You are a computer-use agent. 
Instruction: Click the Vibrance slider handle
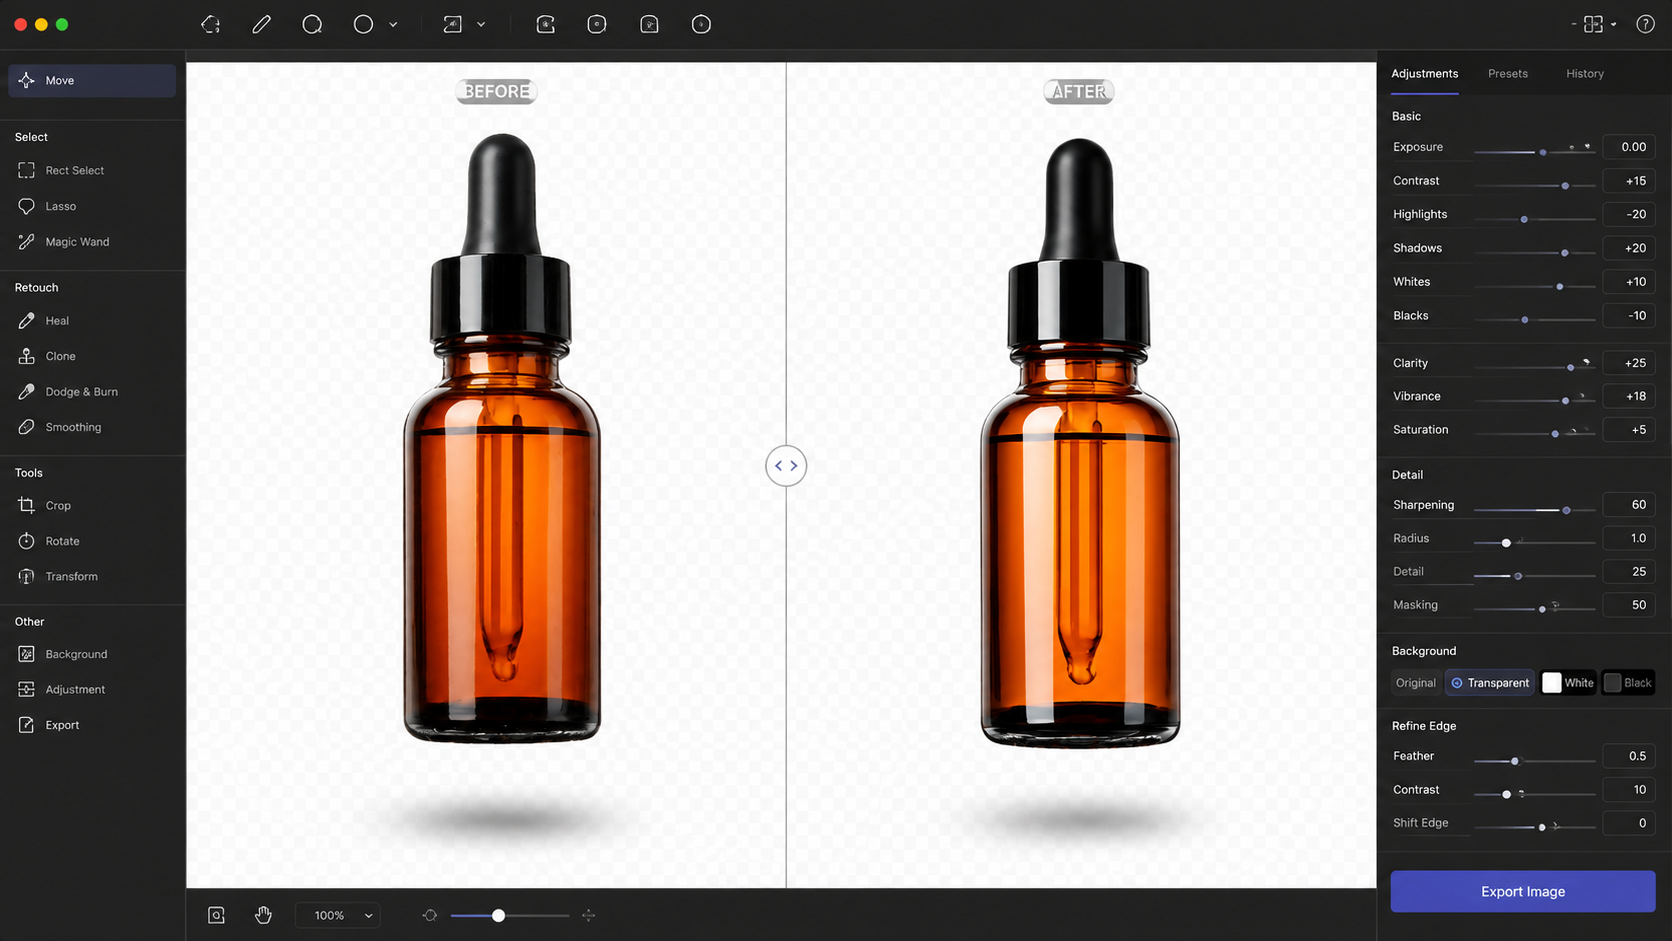click(1565, 401)
